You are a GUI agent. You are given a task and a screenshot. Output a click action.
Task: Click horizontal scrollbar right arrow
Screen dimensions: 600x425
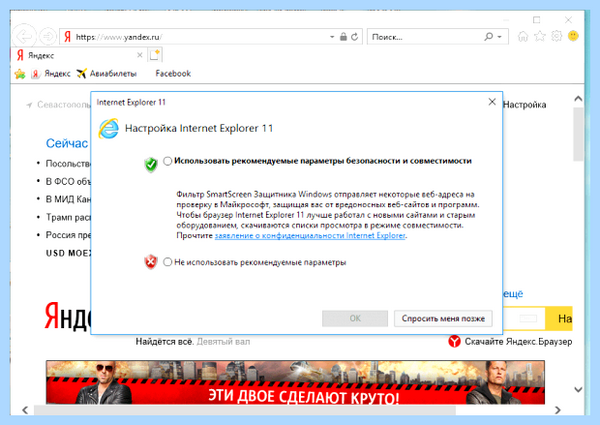coord(558,410)
